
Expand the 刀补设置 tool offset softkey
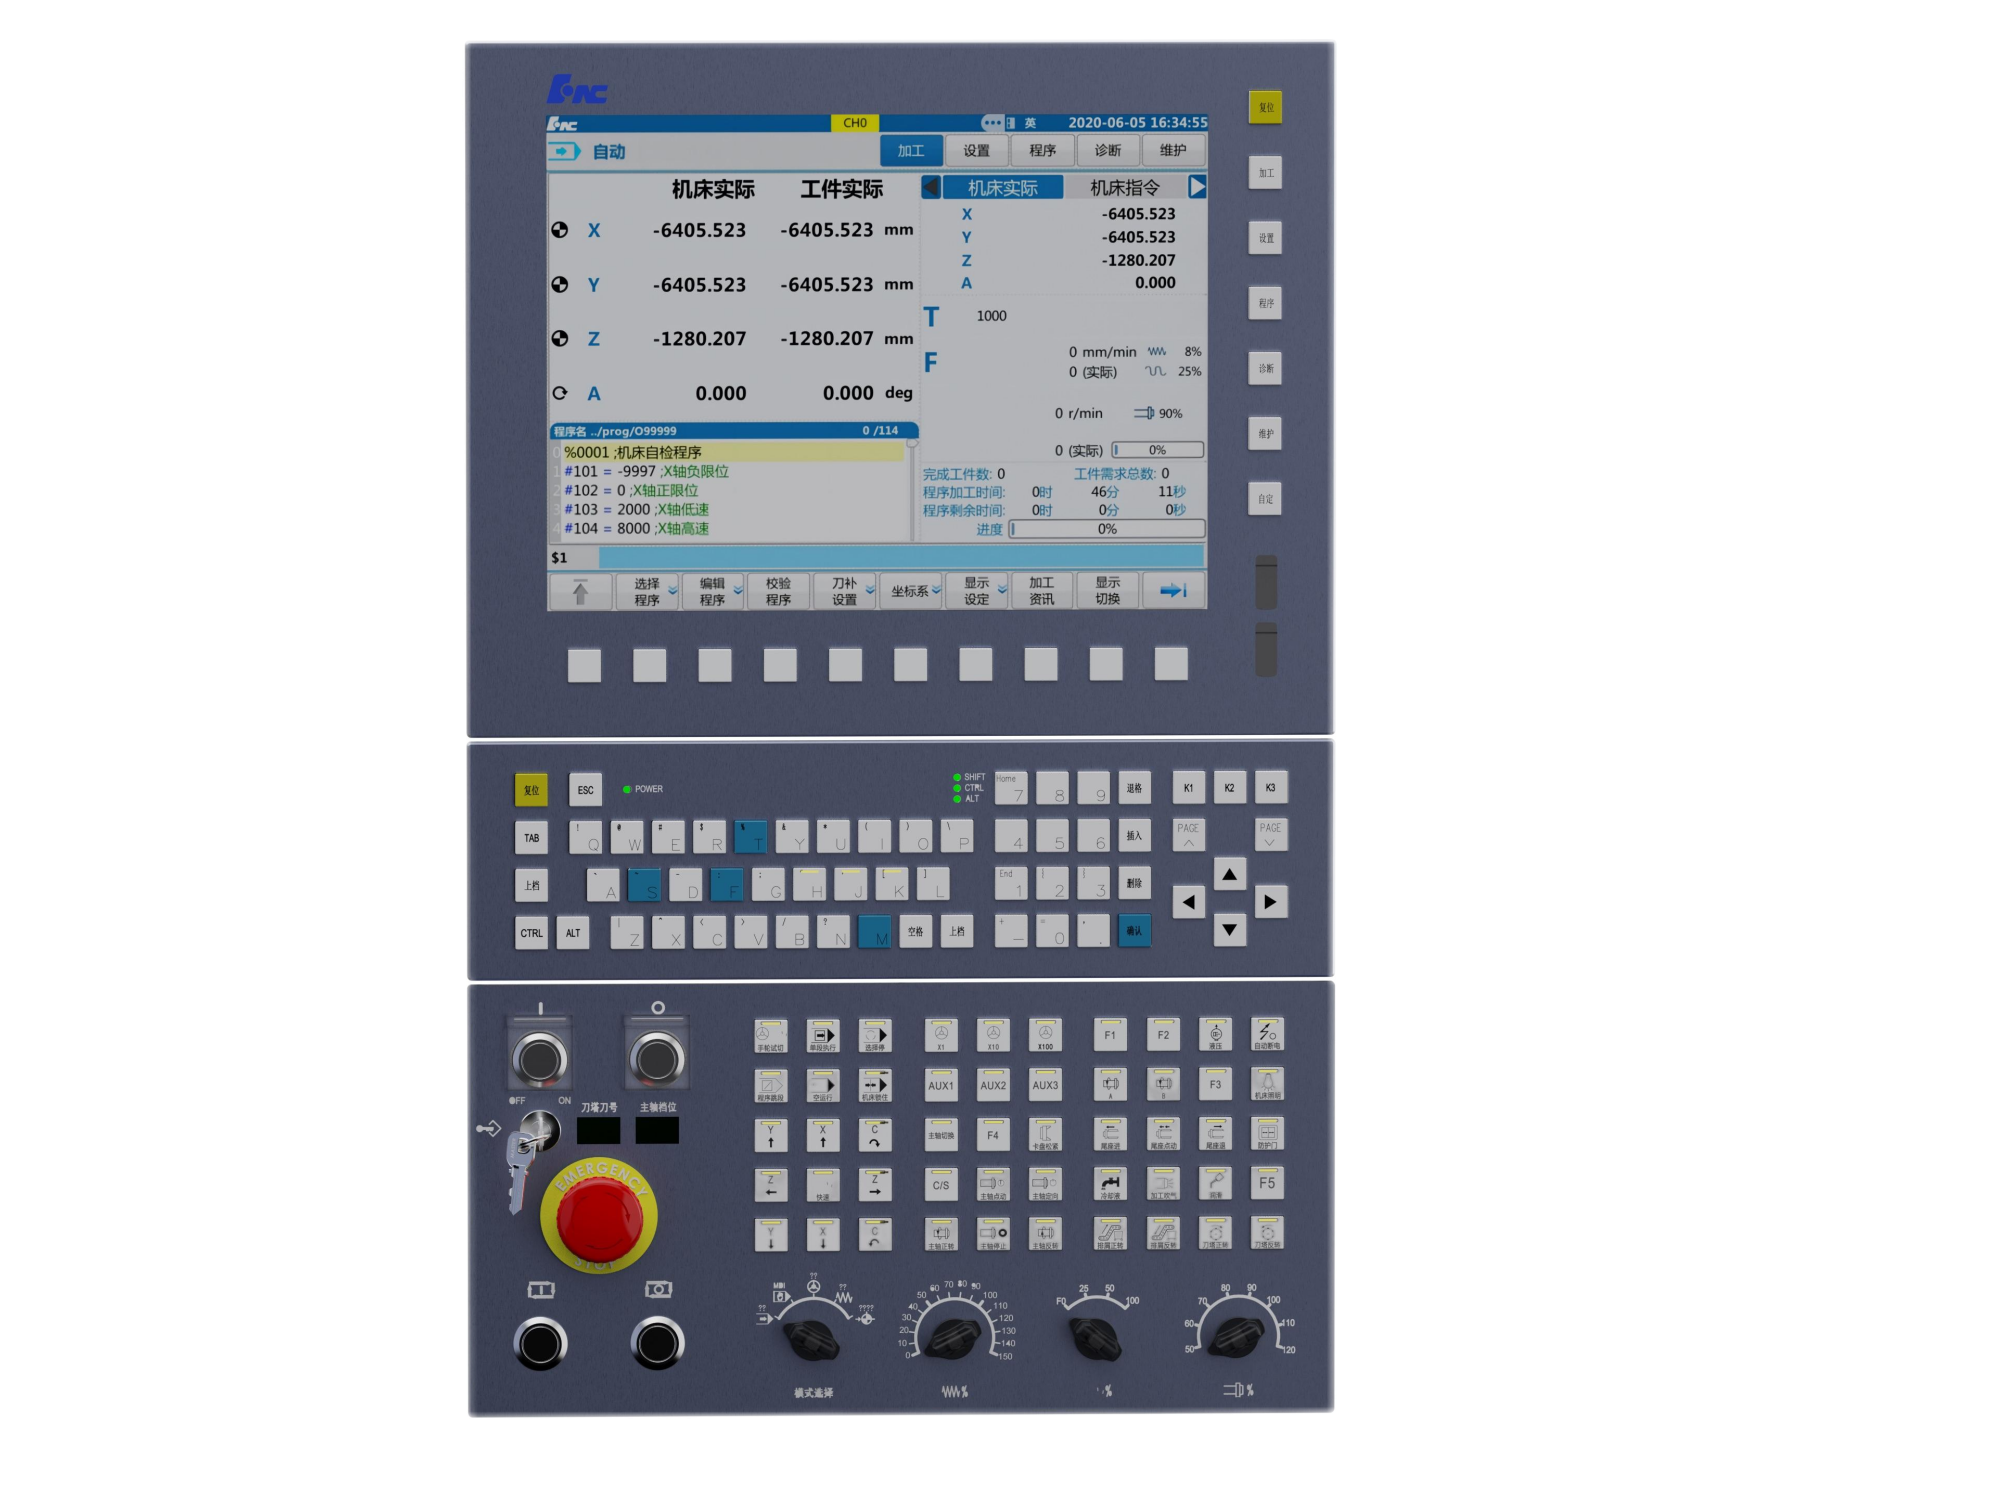click(x=846, y=591)
